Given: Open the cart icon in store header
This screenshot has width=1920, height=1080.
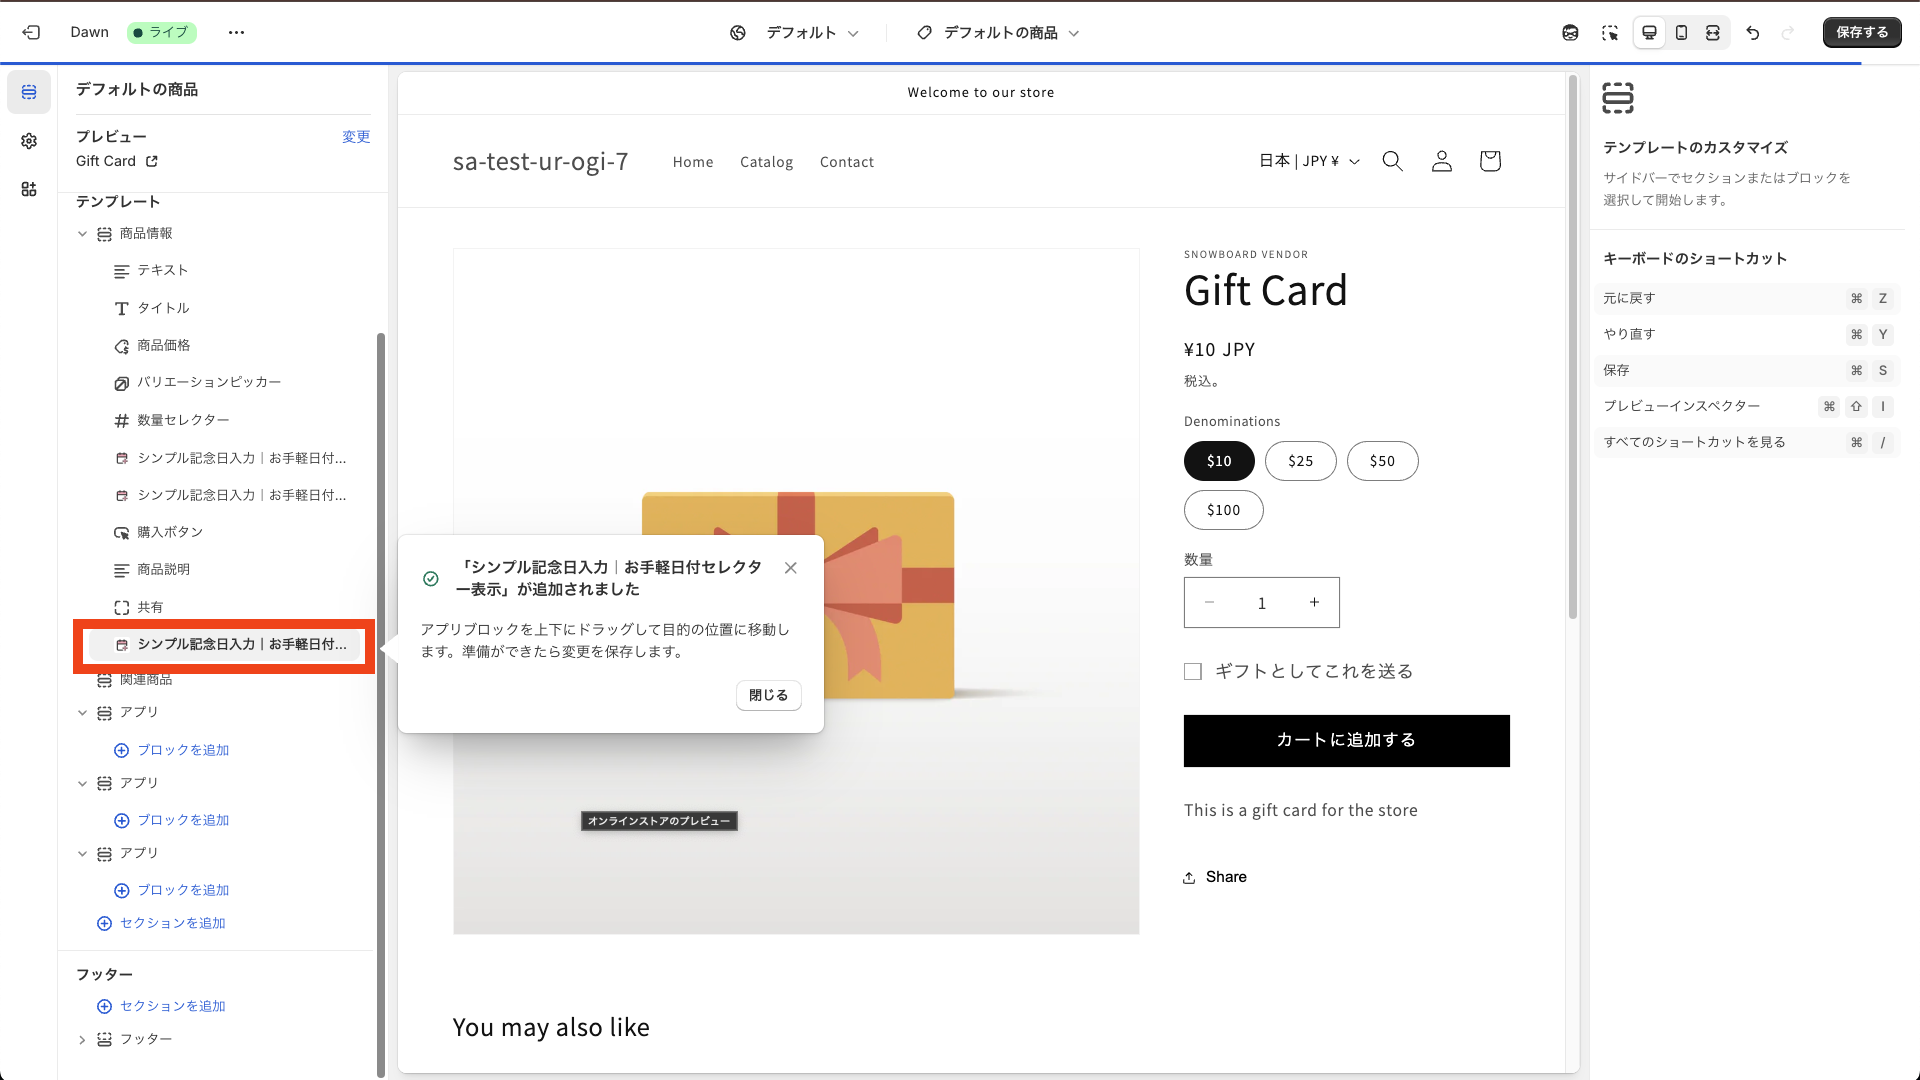Looking at the screenshot, I should (x=1490, y=161).
